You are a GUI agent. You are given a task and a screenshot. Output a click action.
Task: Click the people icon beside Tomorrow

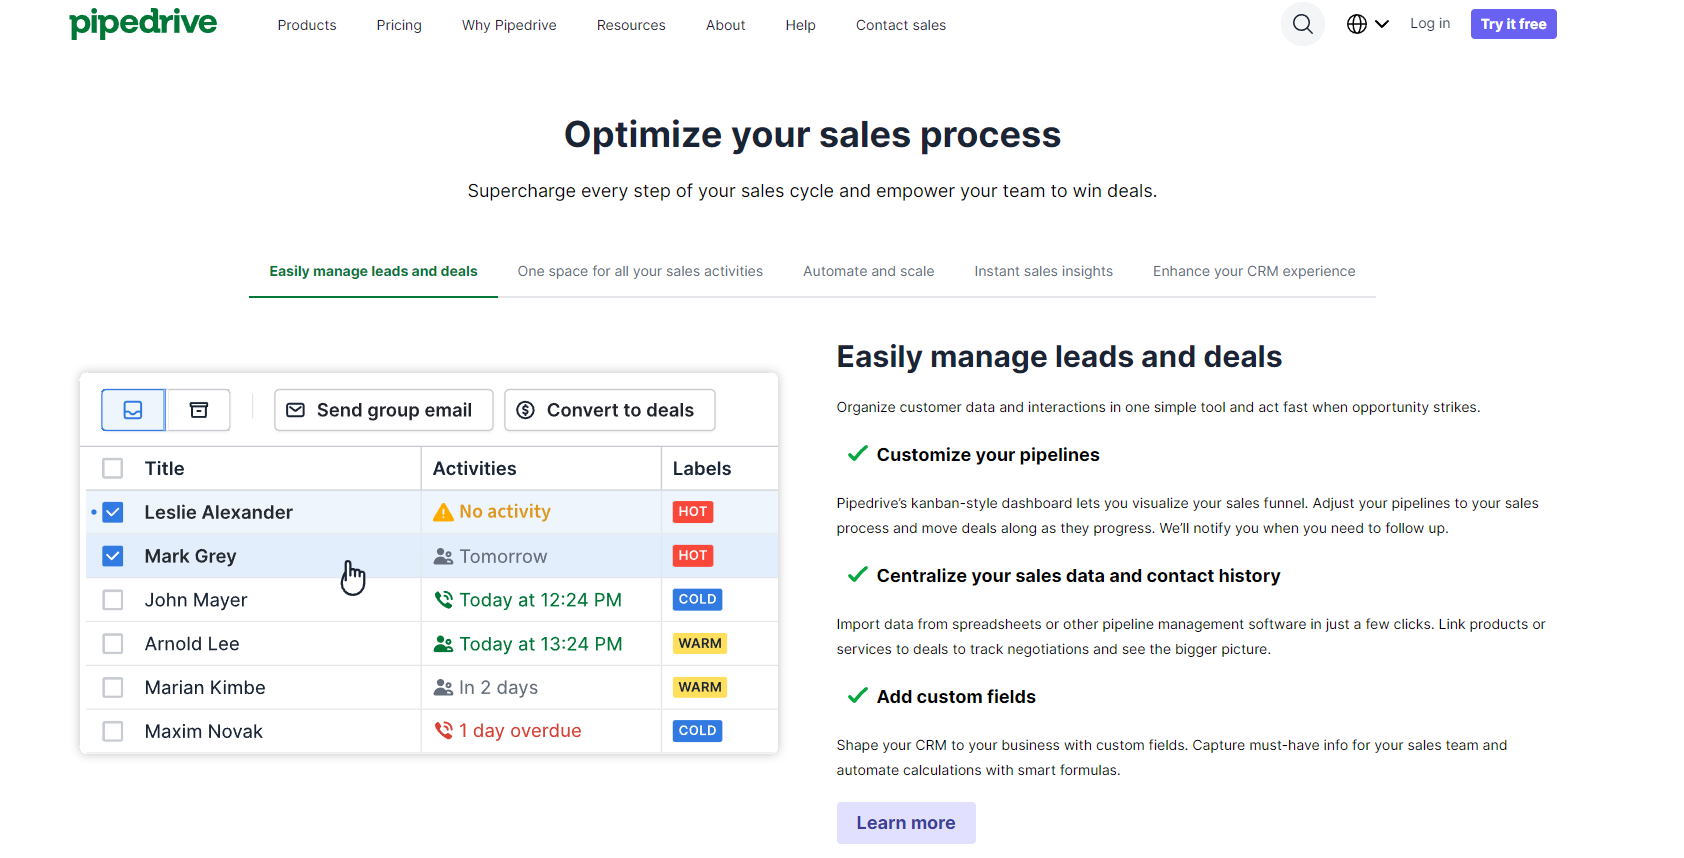coord(443,556)
